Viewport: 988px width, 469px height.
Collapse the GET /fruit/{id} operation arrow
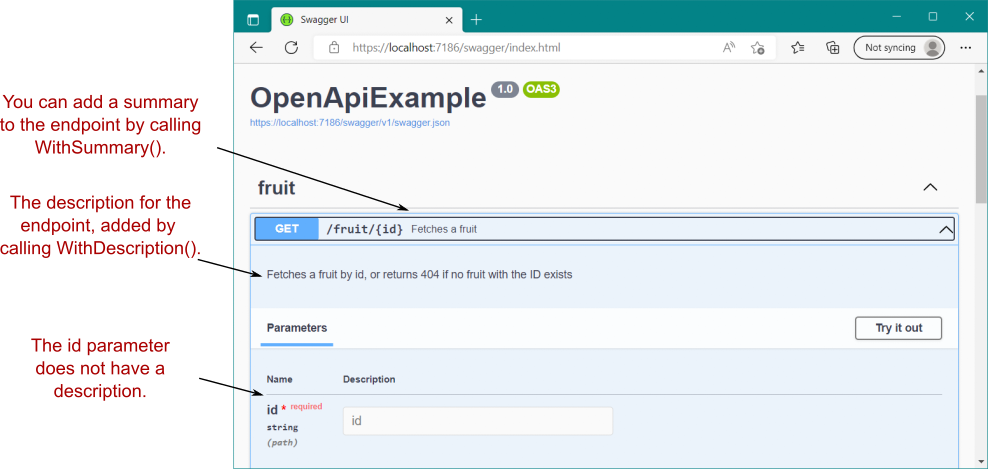pos(946,229)
